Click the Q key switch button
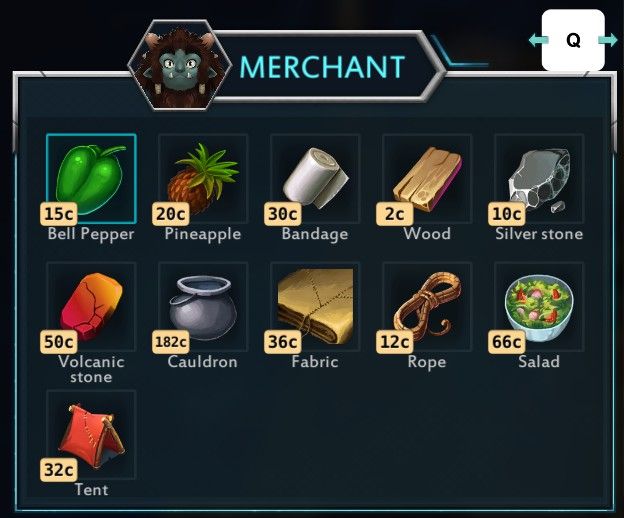624x518 pixels. pos(573,40)
